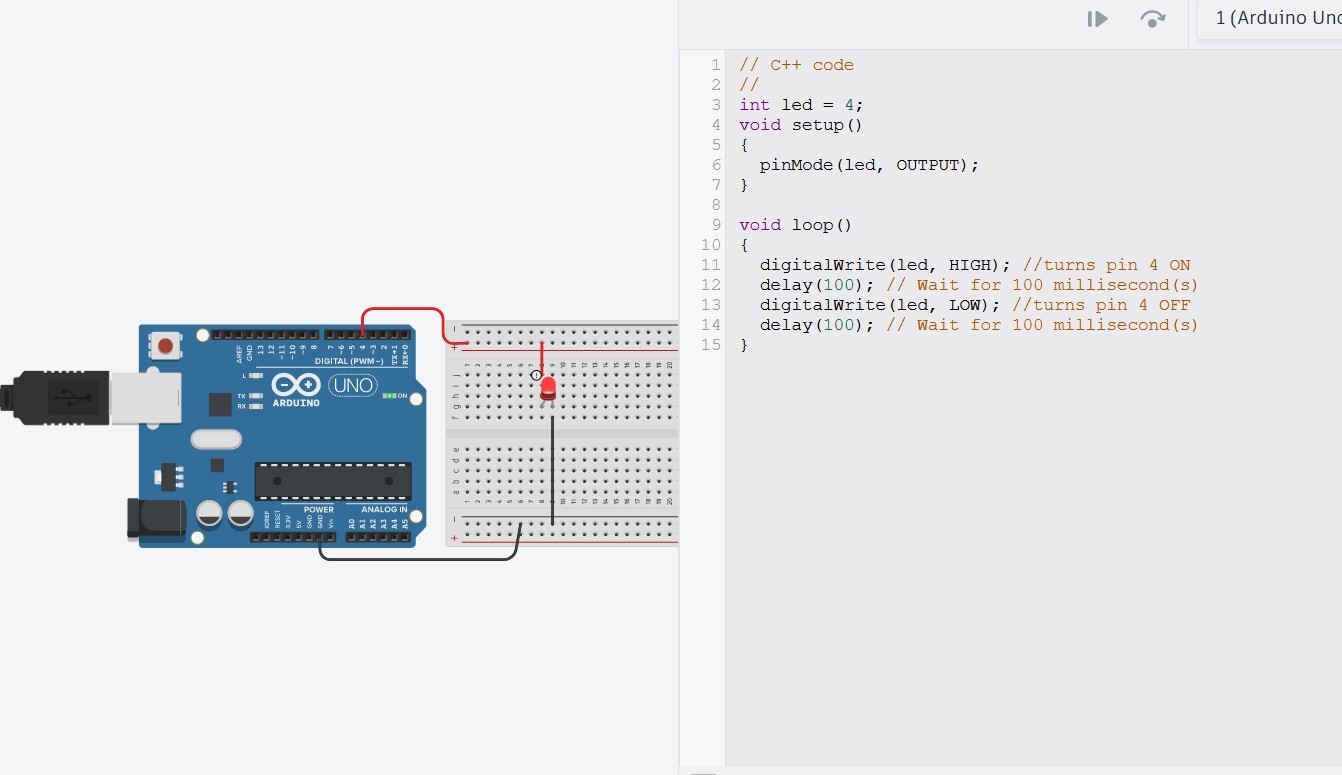Click the red reset button on Arduino
The height and width of the screenshot is (775, 1342).
[x=165, y=347]
